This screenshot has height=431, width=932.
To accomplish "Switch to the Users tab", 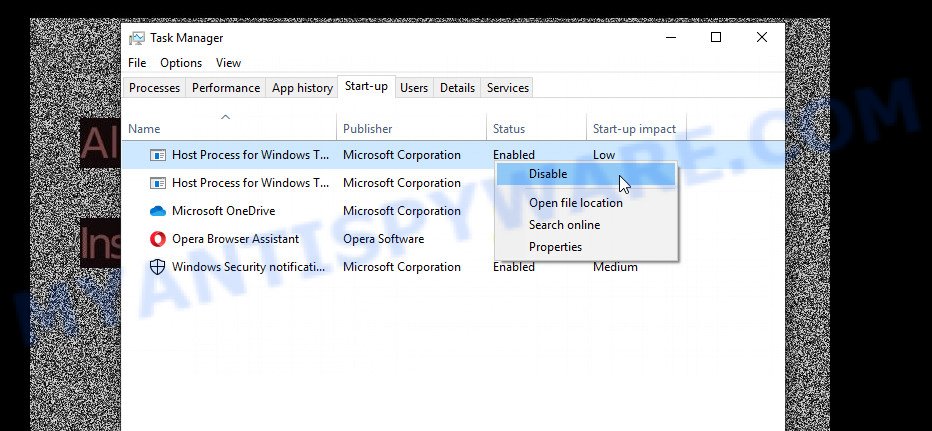I will pos(414,88).
